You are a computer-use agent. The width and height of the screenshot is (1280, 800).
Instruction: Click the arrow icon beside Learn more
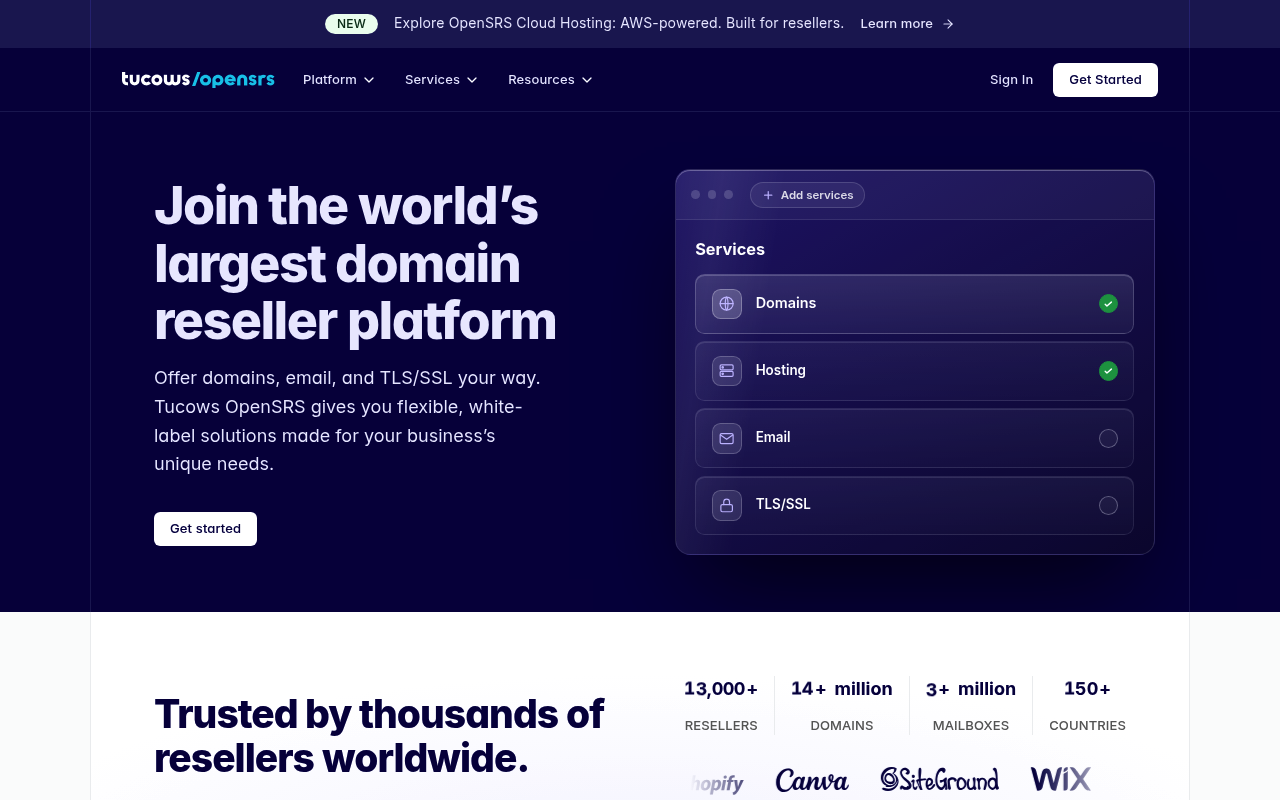click(x=948, y=24)
